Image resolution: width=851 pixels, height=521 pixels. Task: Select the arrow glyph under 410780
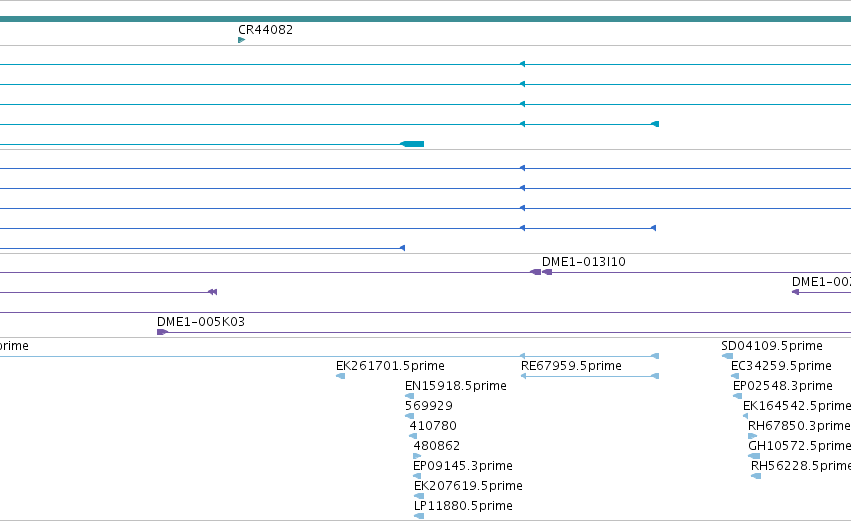(x=413, y=436)
